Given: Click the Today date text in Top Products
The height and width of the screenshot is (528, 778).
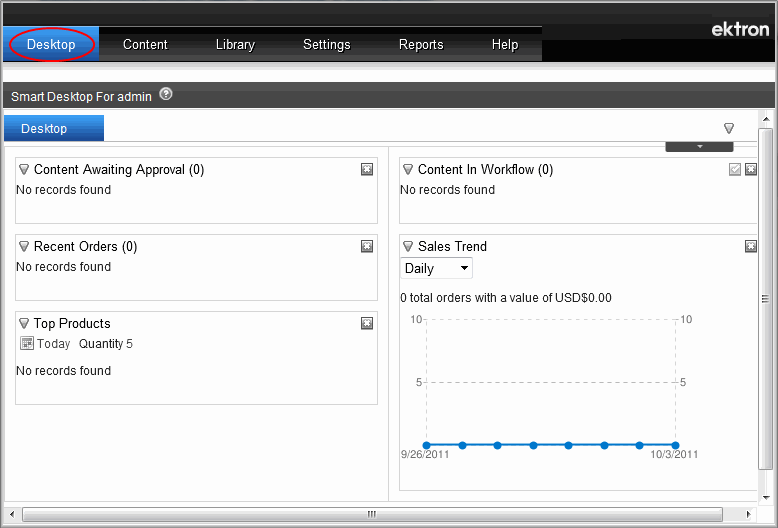Looking at the screenshot, I should 54,343.
